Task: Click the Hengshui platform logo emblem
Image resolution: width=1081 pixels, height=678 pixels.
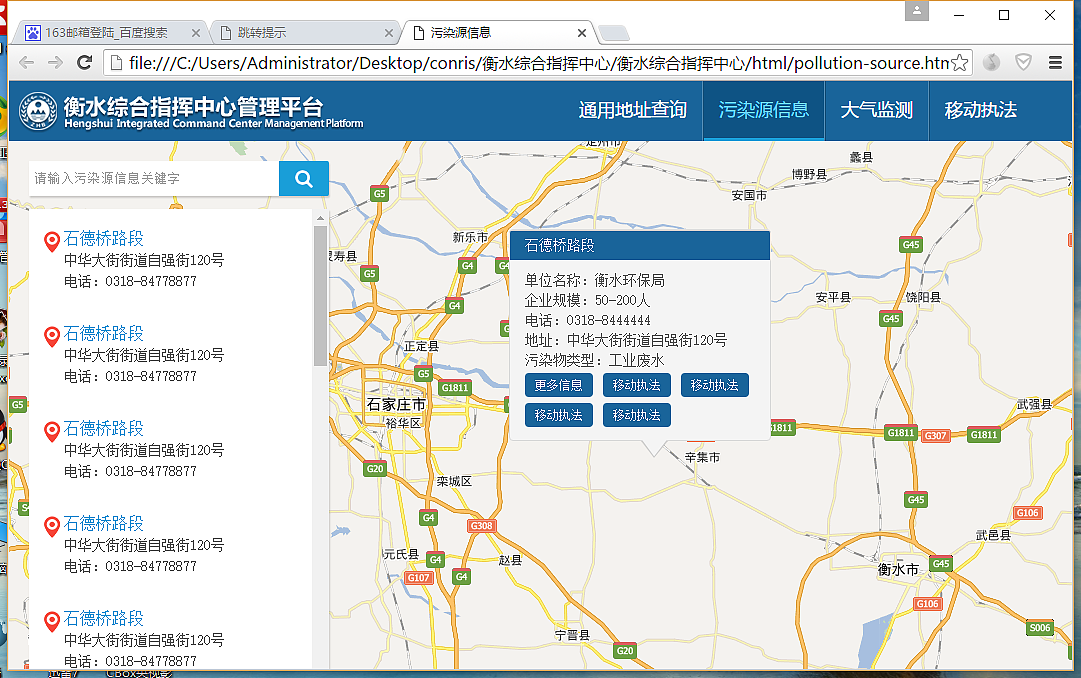Action: (39, 110)
